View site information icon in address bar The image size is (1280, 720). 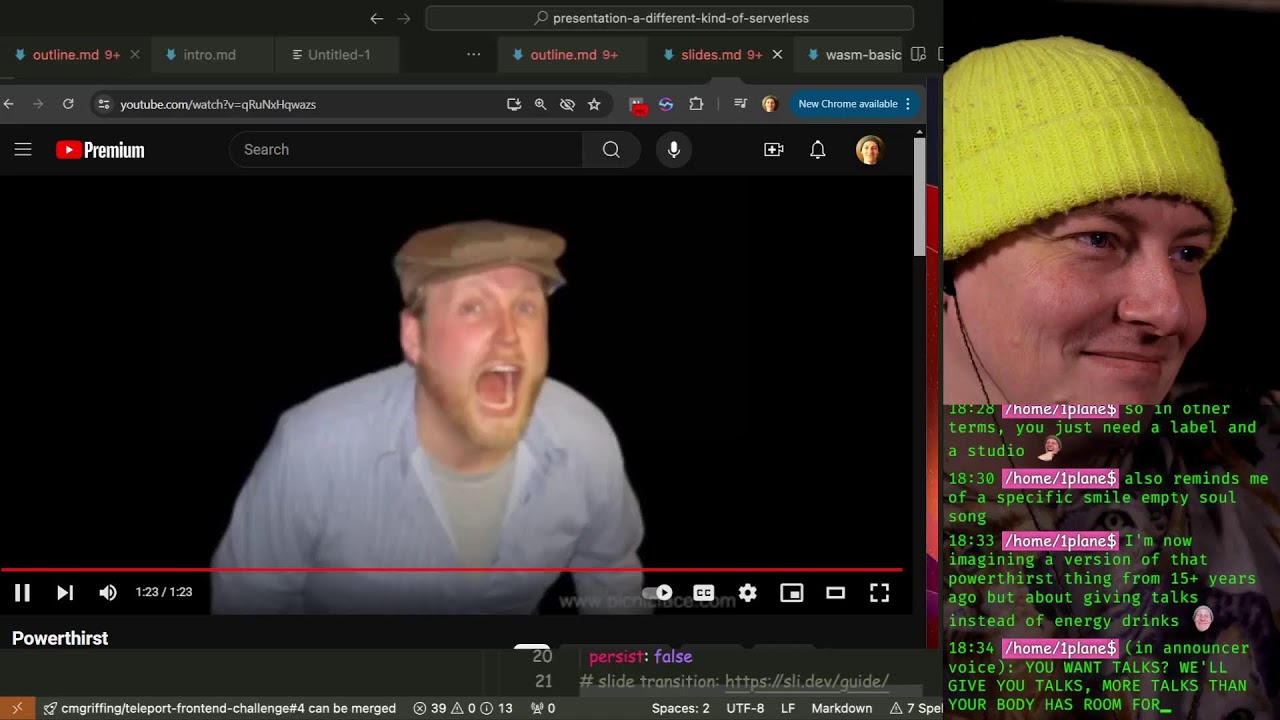[x=104, y=104]
